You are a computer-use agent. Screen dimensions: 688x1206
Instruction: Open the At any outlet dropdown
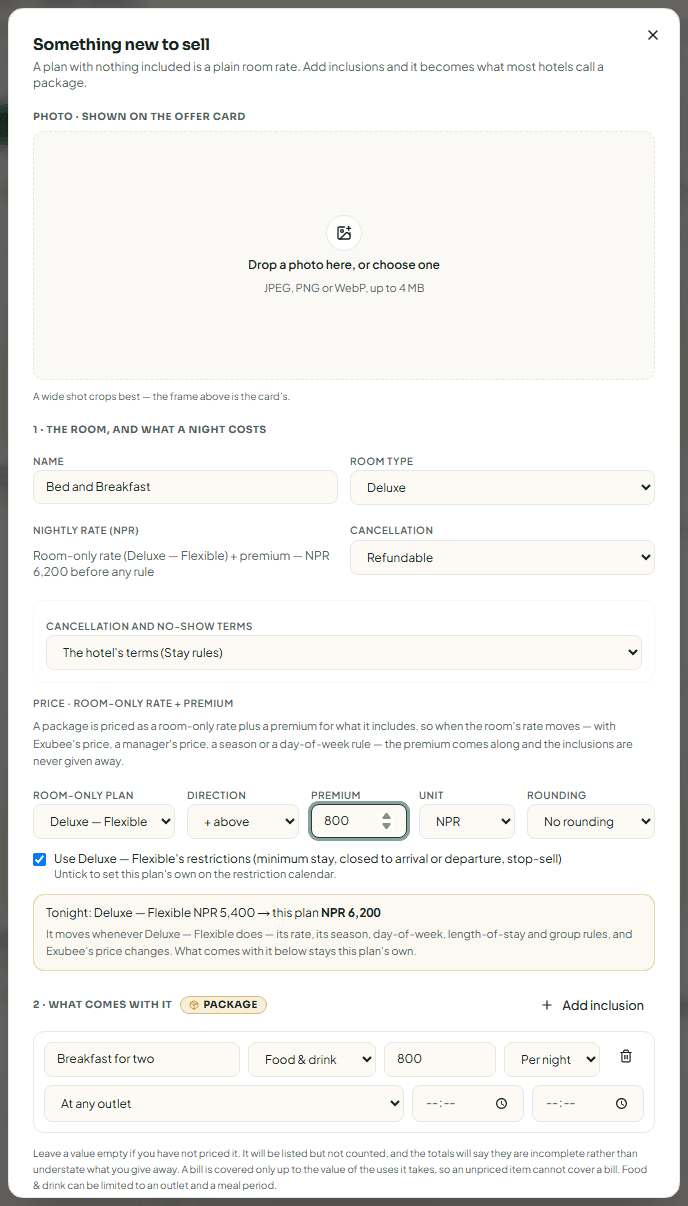coord(224,1104)
